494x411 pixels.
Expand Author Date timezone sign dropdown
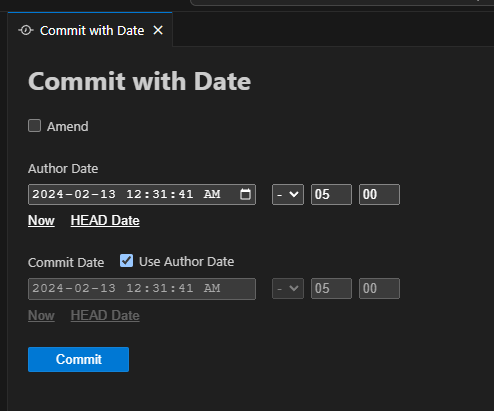[288, 194]
